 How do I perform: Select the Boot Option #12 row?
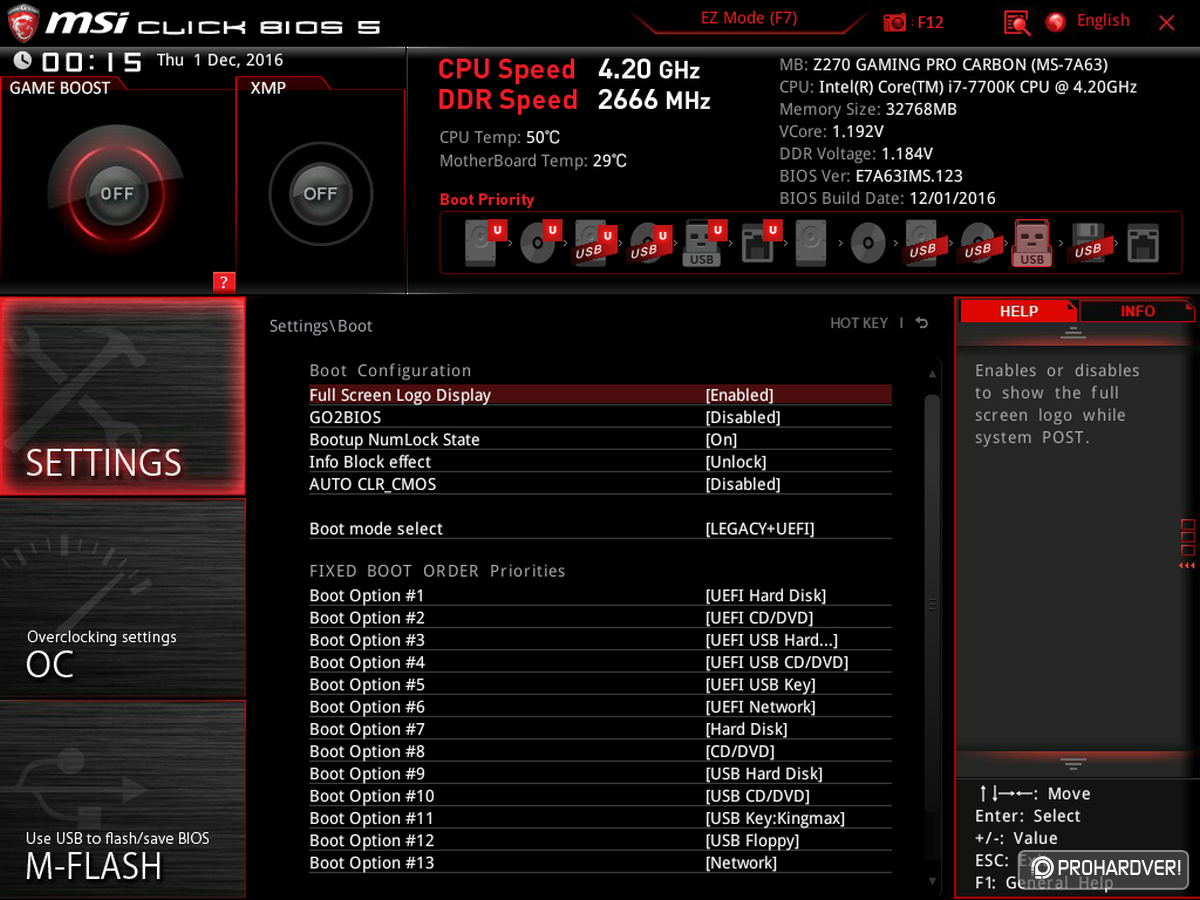tap(600, 841)
